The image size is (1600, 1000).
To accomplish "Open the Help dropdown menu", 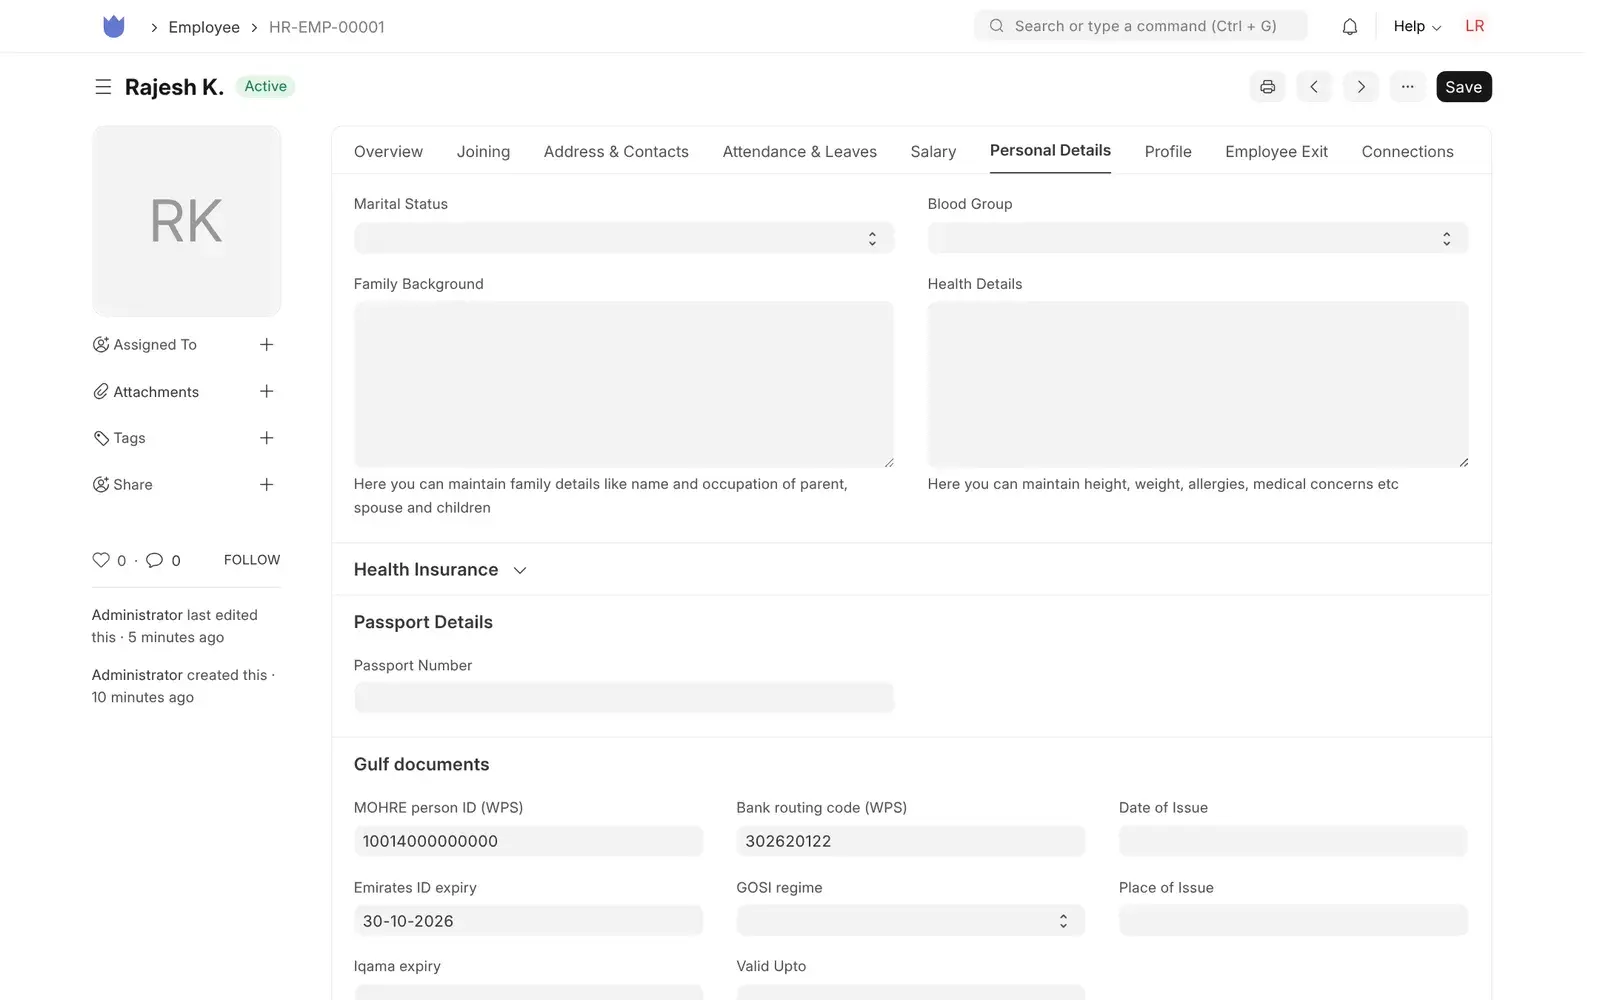I will click(1417, 26).
